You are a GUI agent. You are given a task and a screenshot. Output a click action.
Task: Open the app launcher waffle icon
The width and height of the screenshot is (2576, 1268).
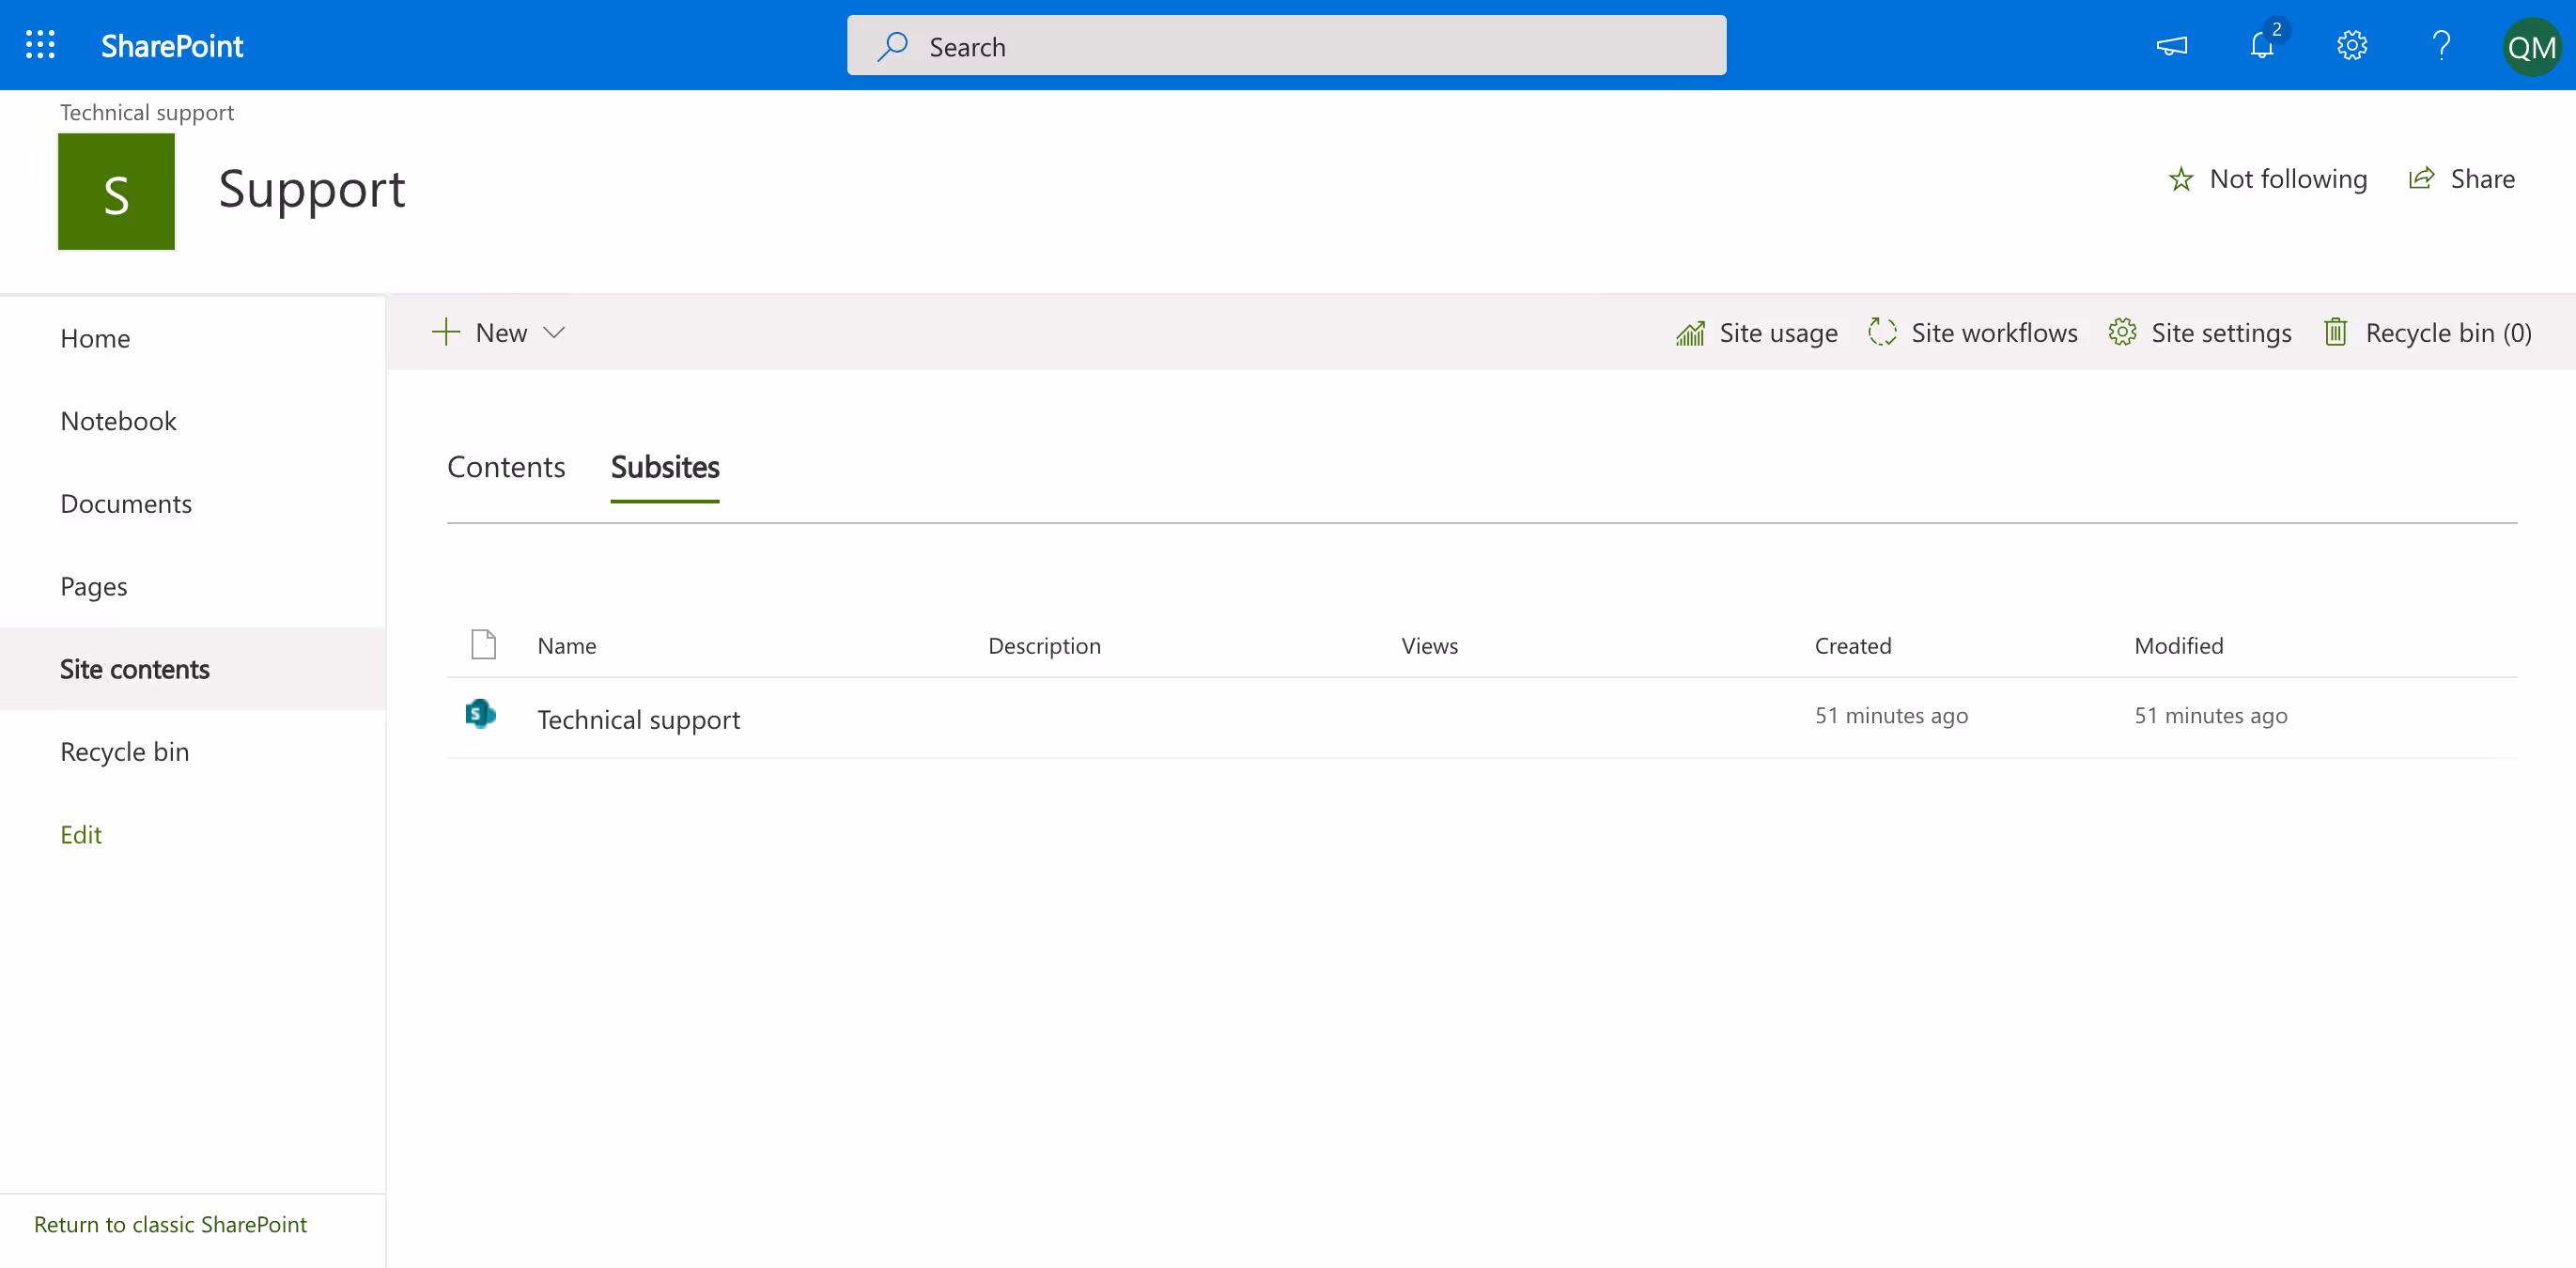pyautogui.click(x=40, y=45)
